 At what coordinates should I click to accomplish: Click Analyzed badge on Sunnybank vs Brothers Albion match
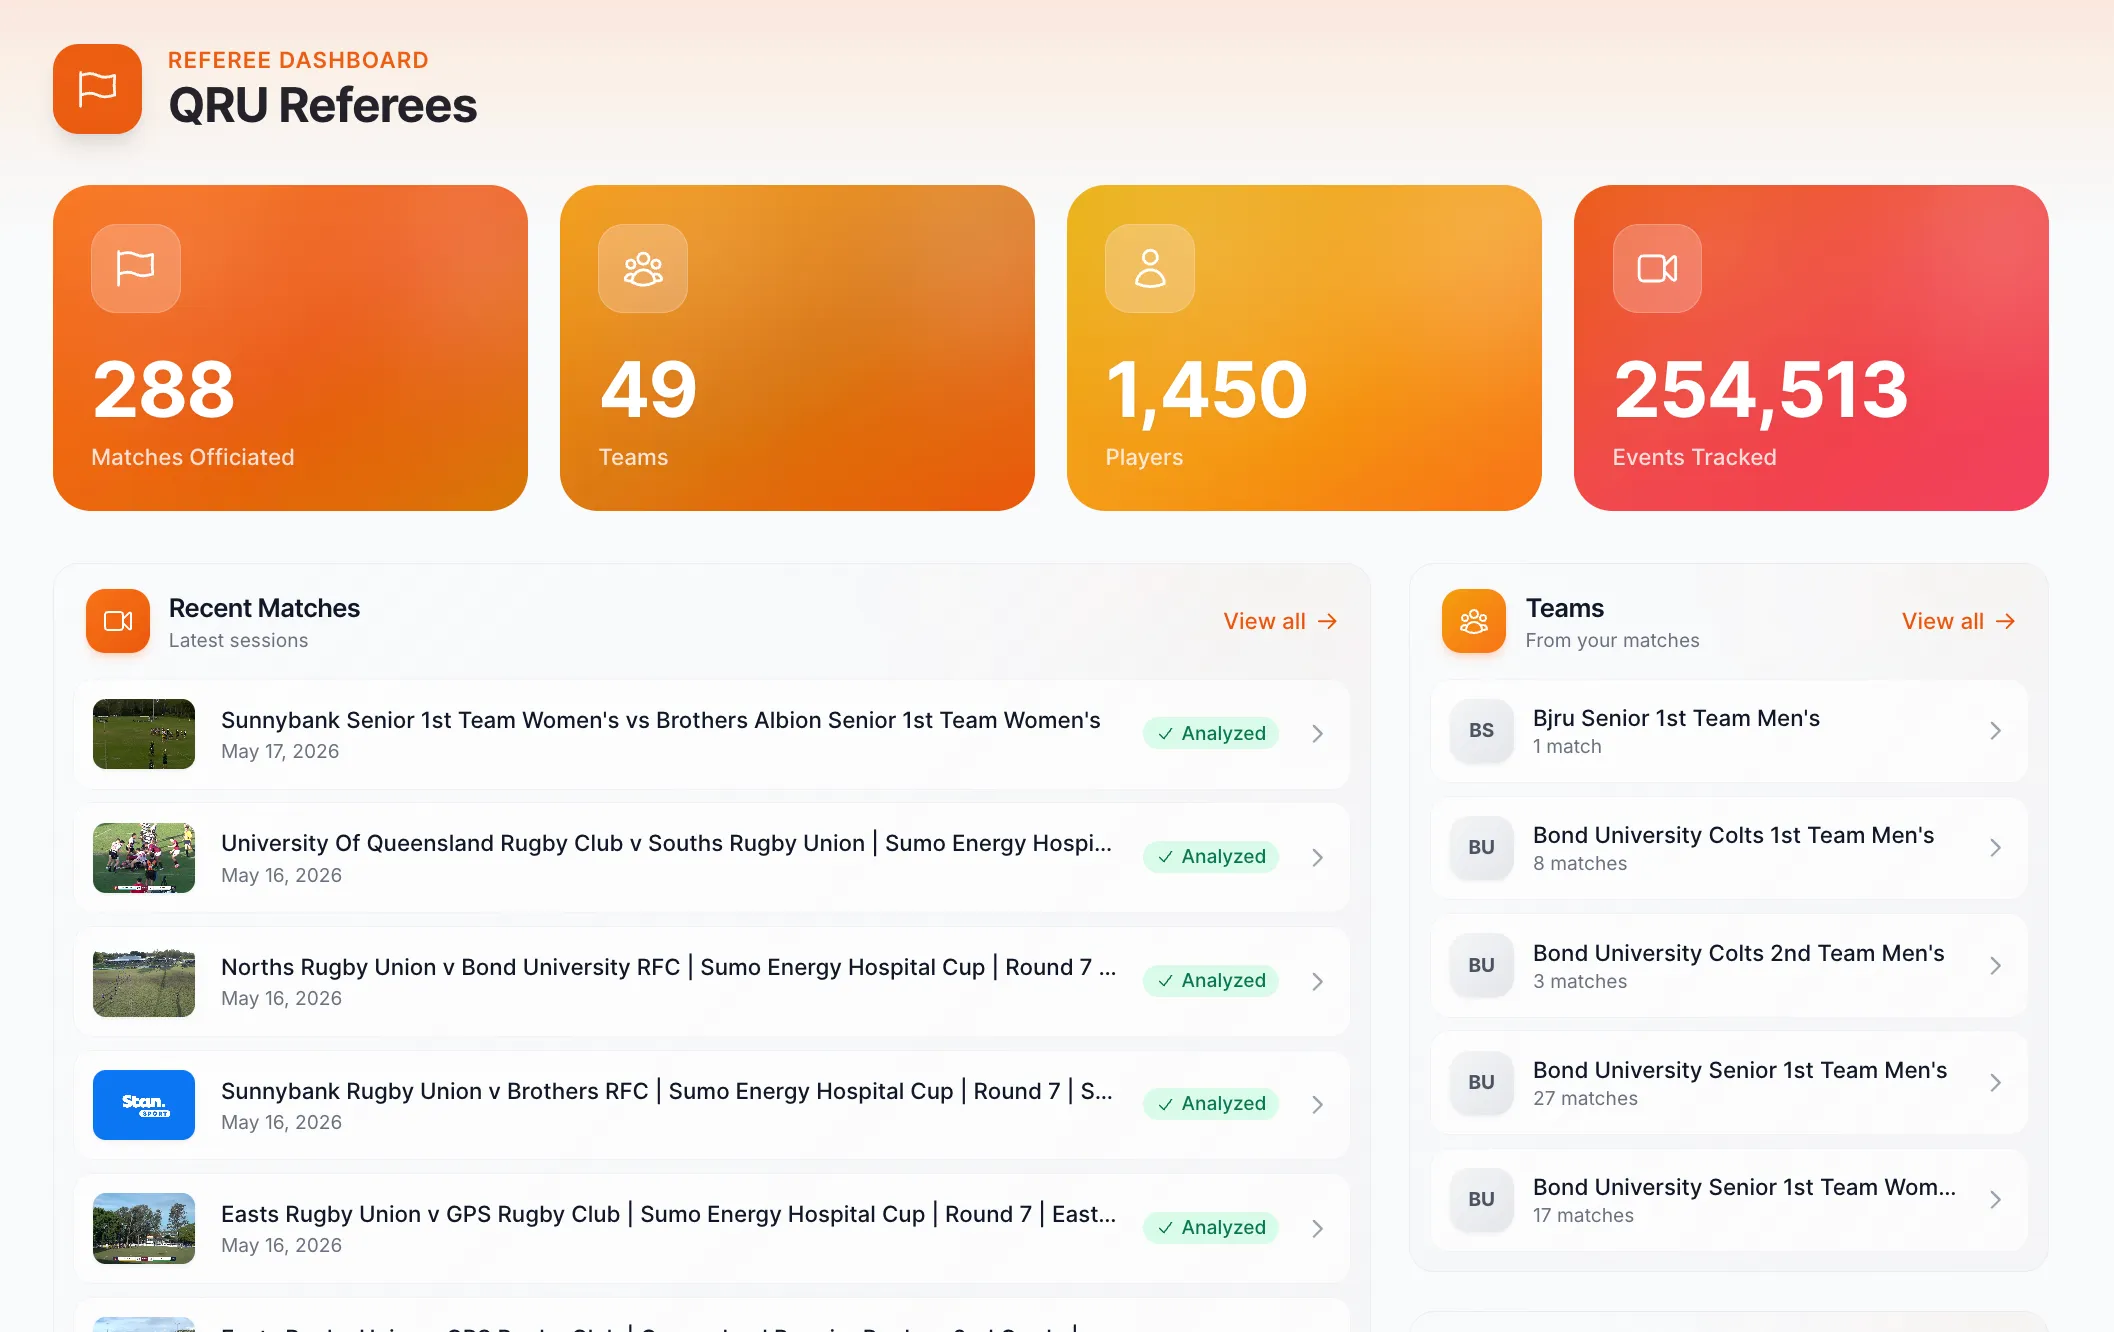click(x=1211, y=734)
